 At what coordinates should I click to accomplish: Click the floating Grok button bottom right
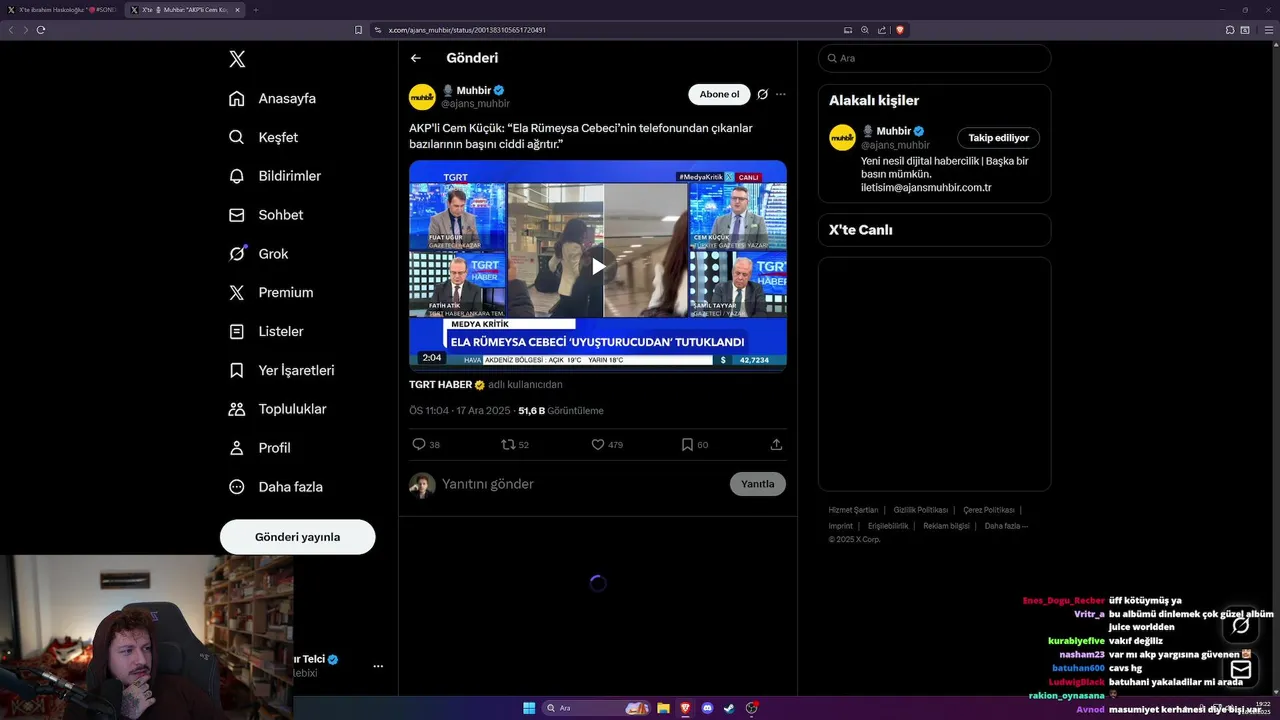pyautogui.click(x=1240, y=626)
